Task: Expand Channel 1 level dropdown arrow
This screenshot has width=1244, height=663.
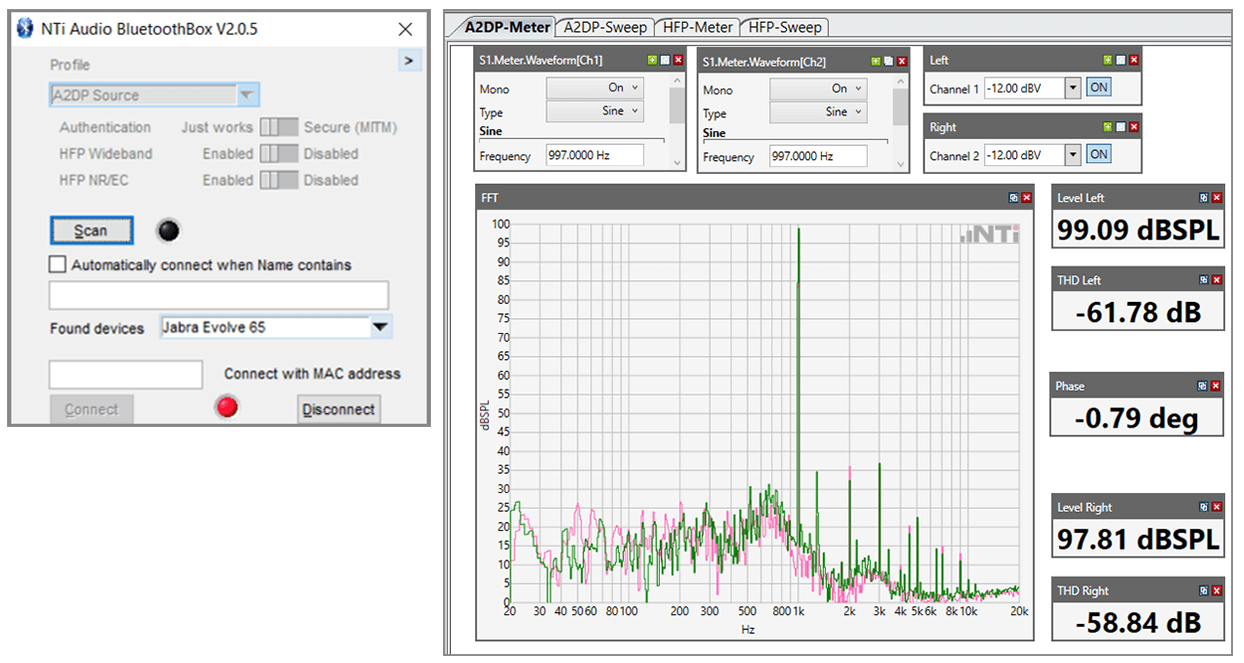Action: click(x=1073, y=88)
